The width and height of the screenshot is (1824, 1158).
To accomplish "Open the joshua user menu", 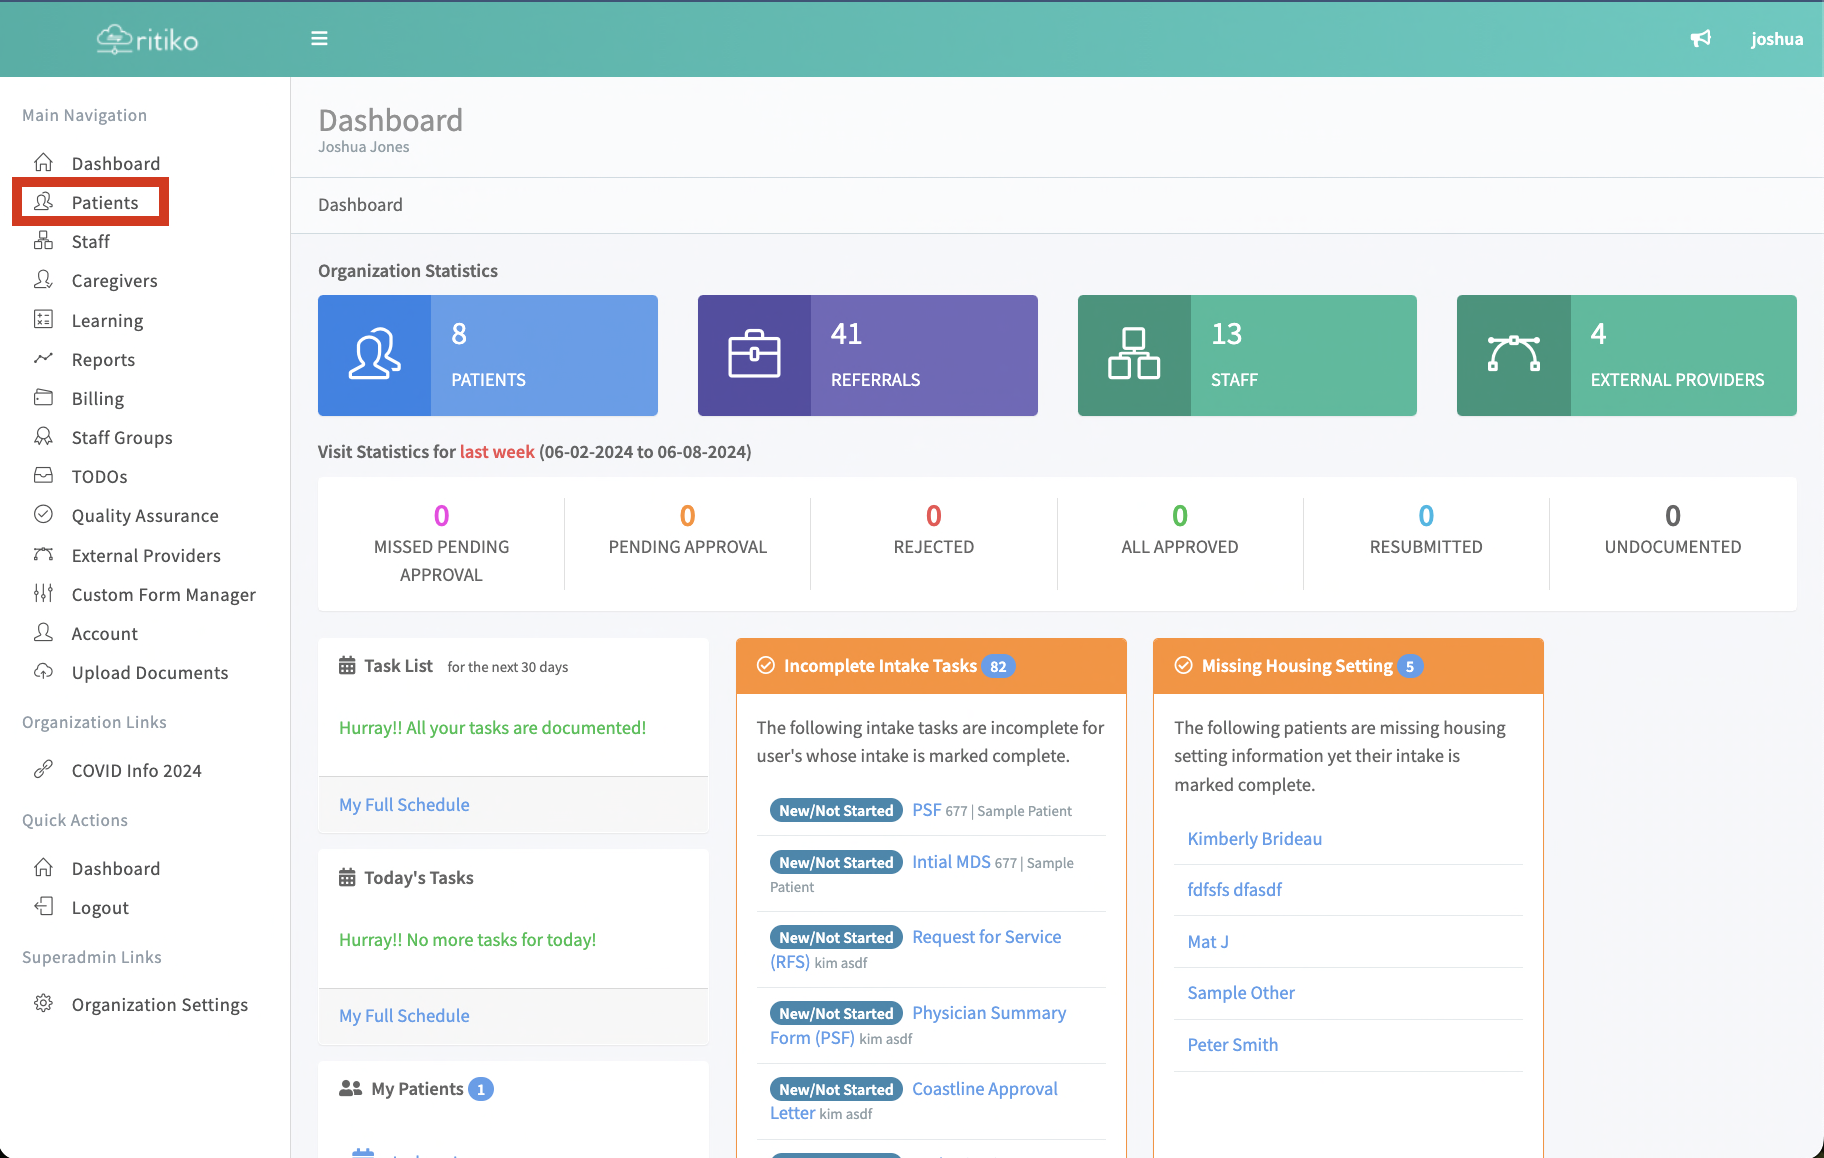I will 1776,39.
